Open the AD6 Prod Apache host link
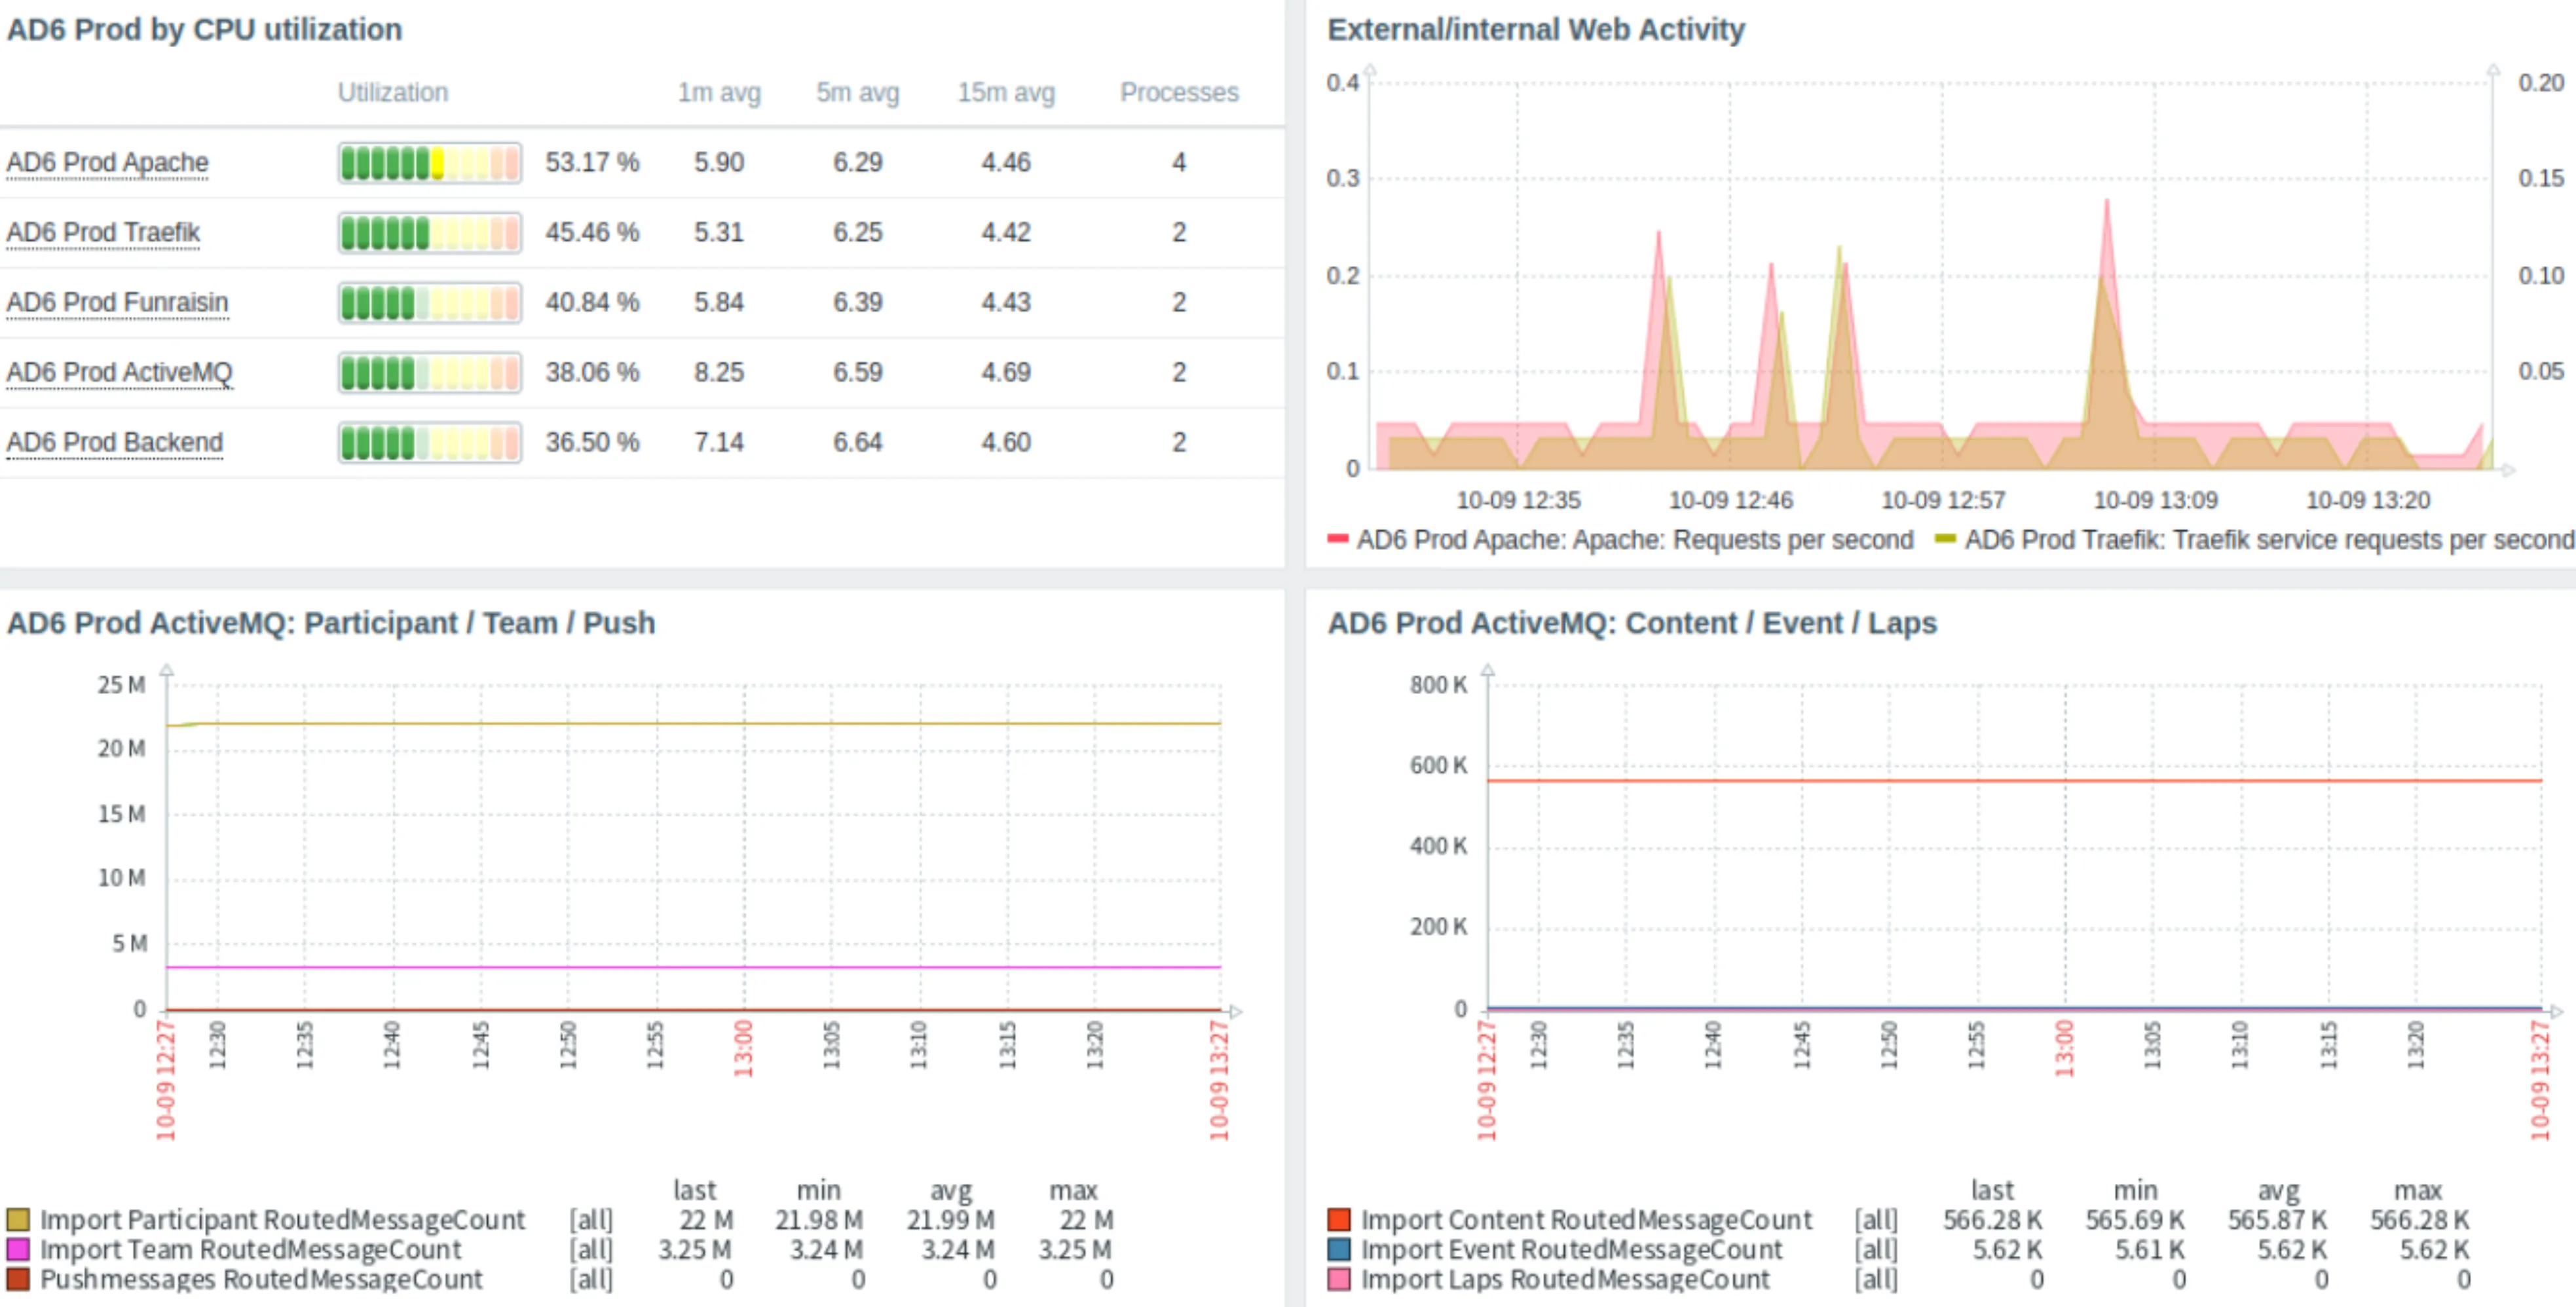Image resolution: width=2576 pixels, height=1307 pixels. [x=107, y=162]
